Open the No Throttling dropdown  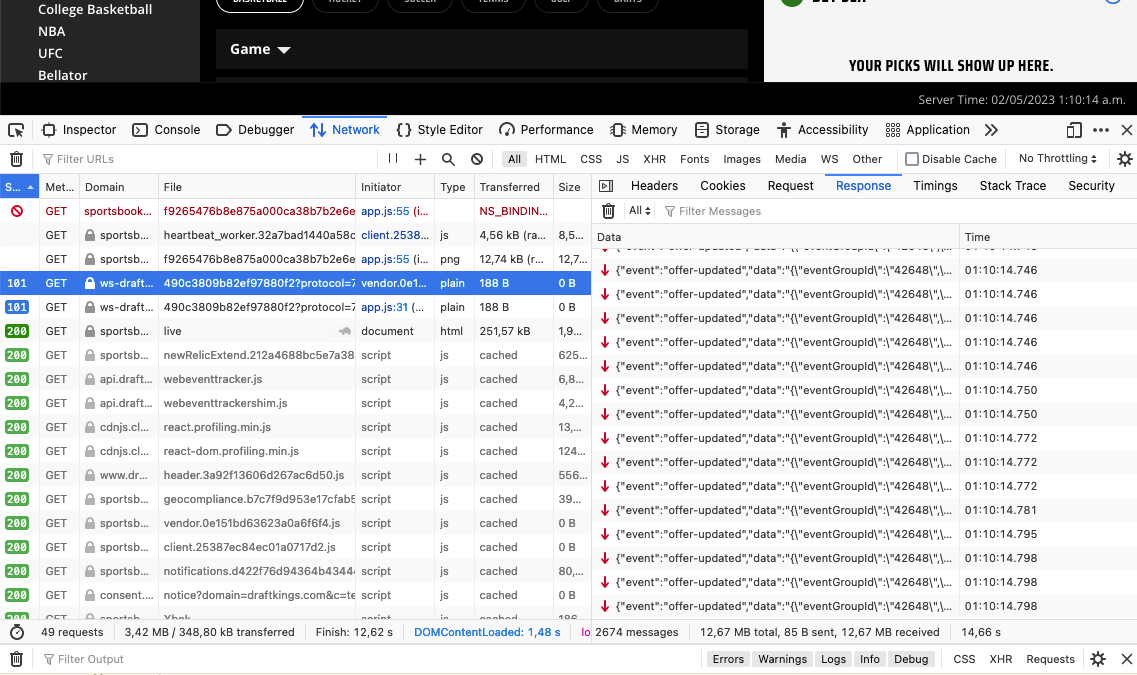[1058, 158]
